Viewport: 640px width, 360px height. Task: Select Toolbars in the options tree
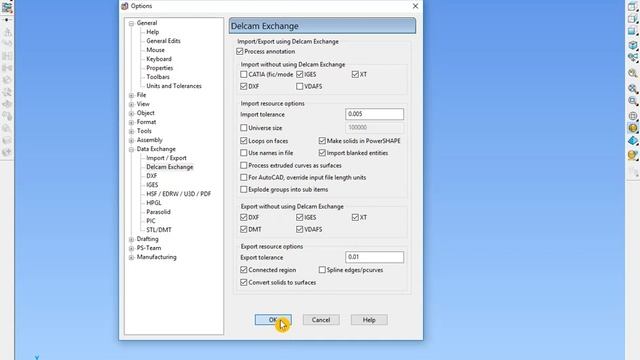(x=158, y=77)
